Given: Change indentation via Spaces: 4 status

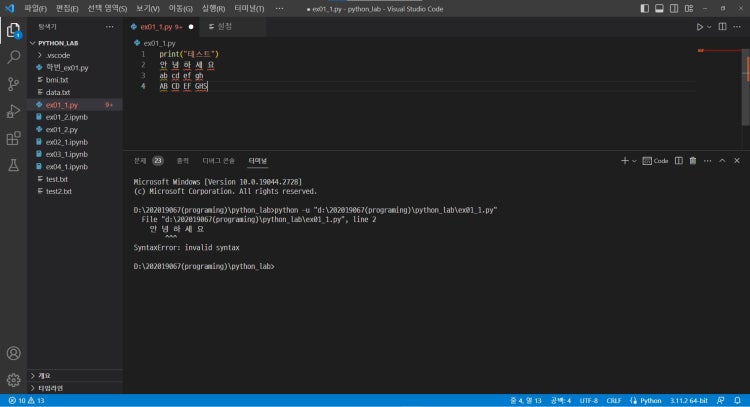Looking at the screenshot, I should 561,401.
